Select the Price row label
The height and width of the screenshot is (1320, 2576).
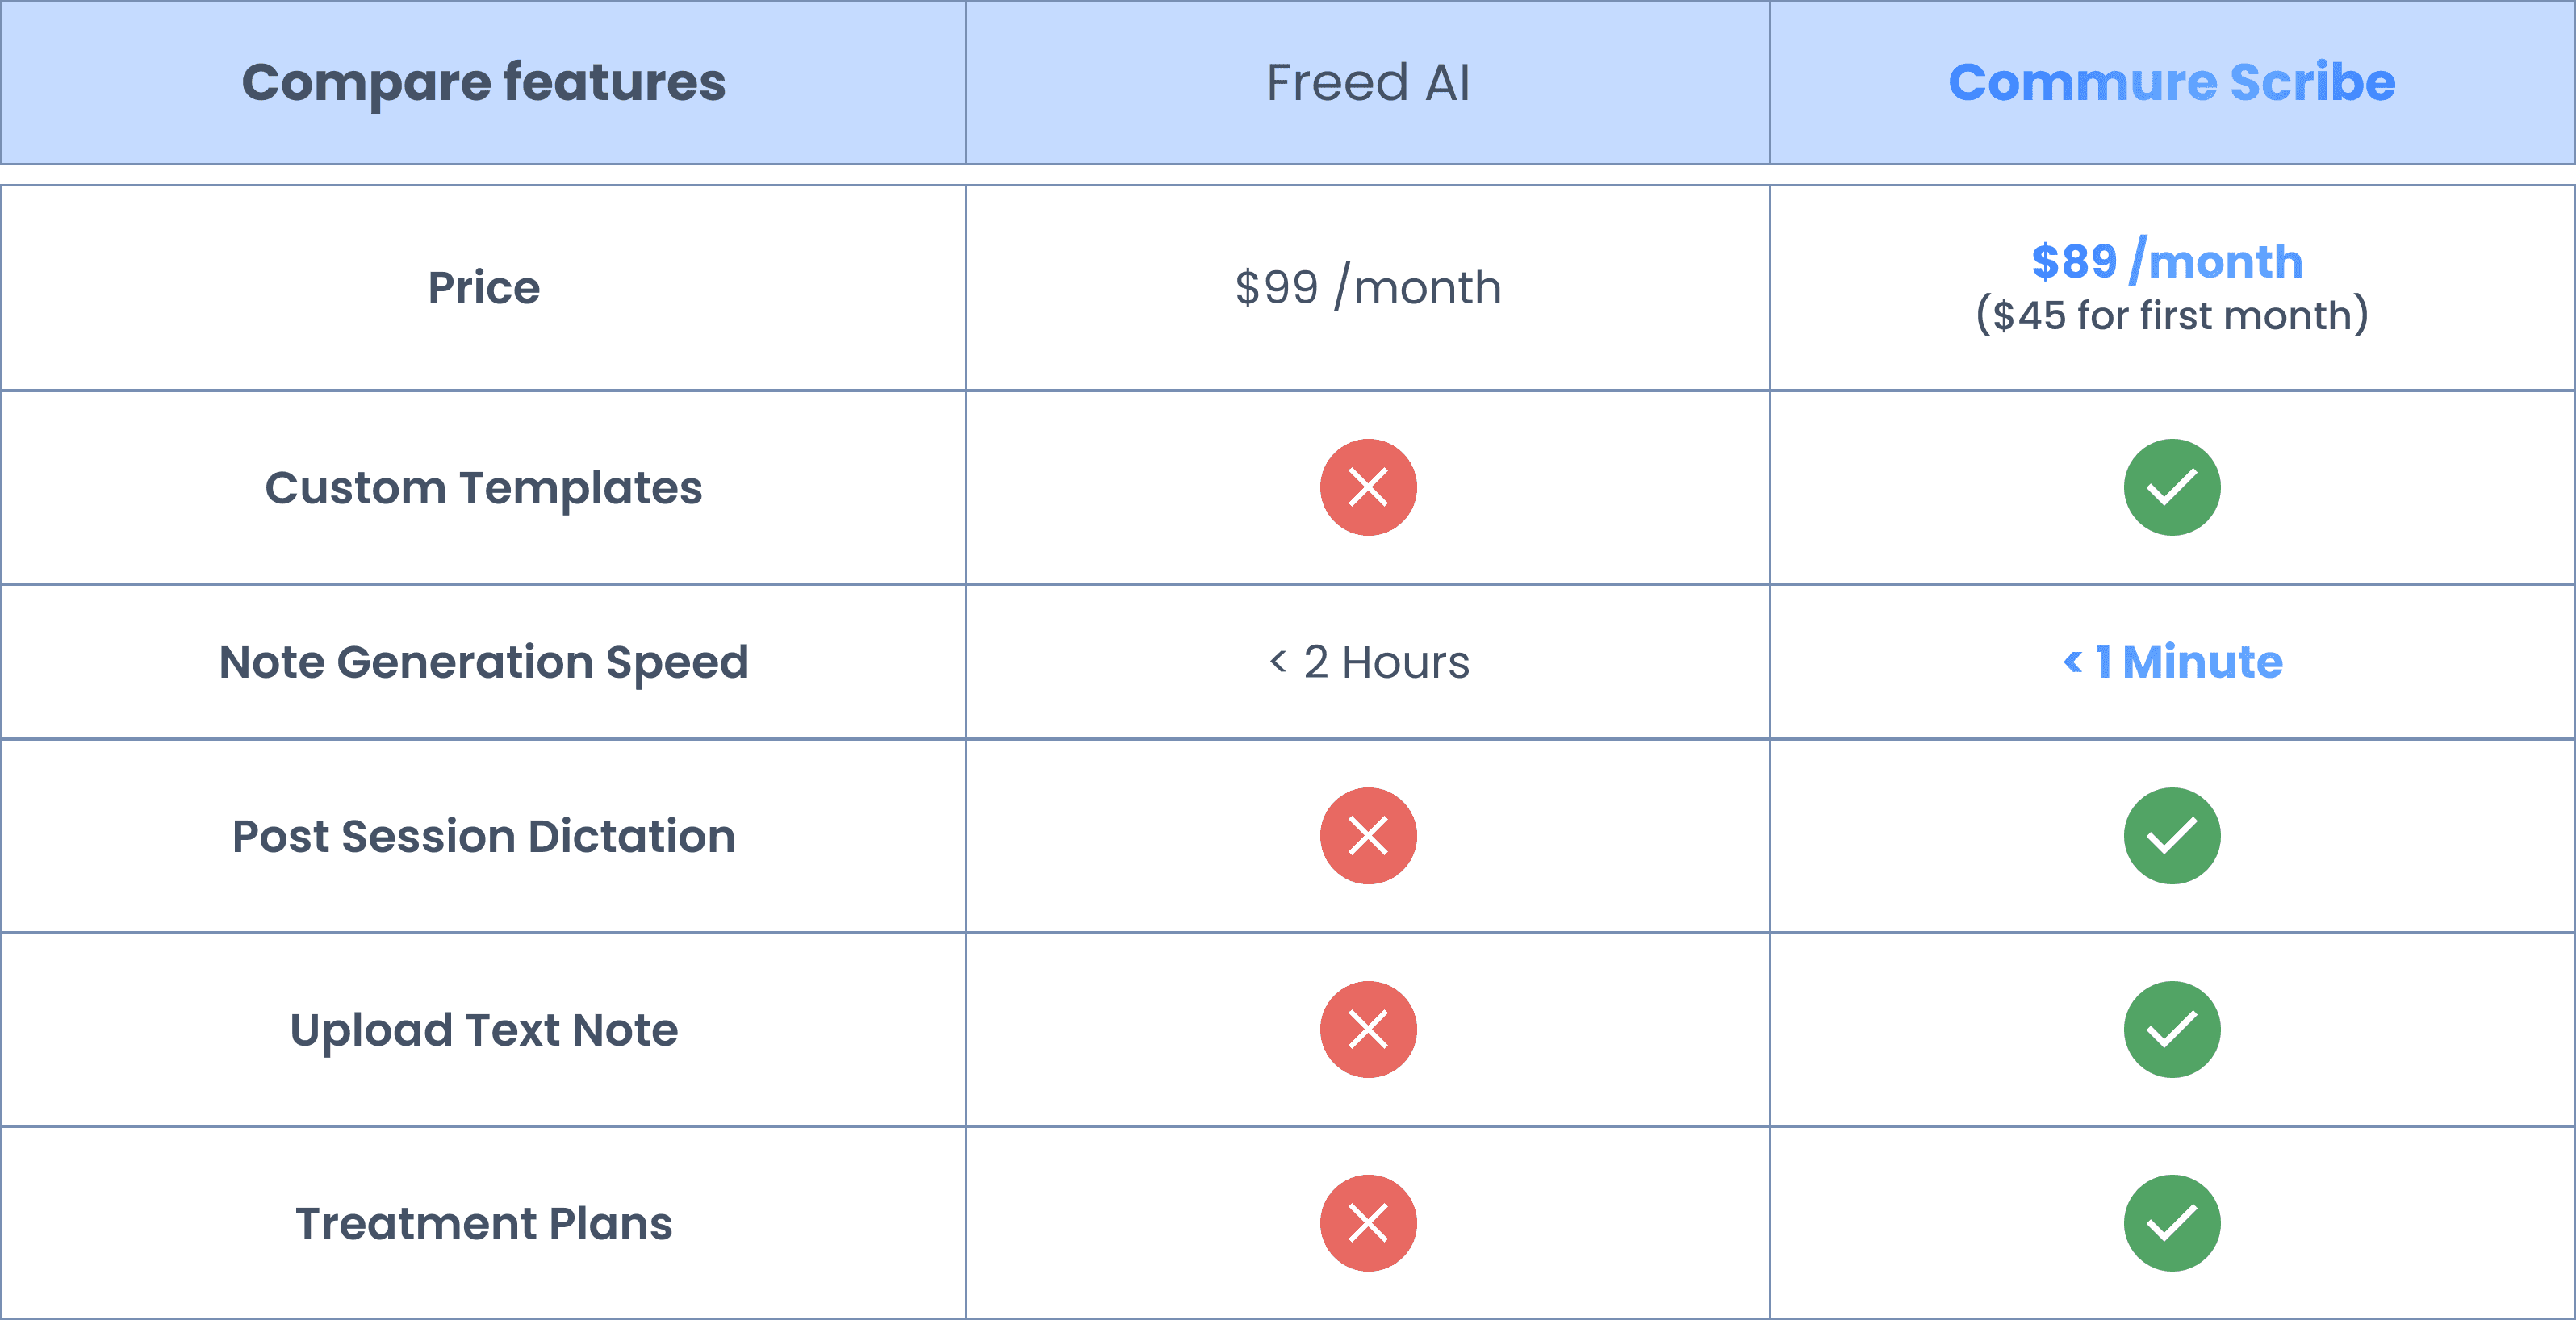pyautogui.click(x=483, y=288)
